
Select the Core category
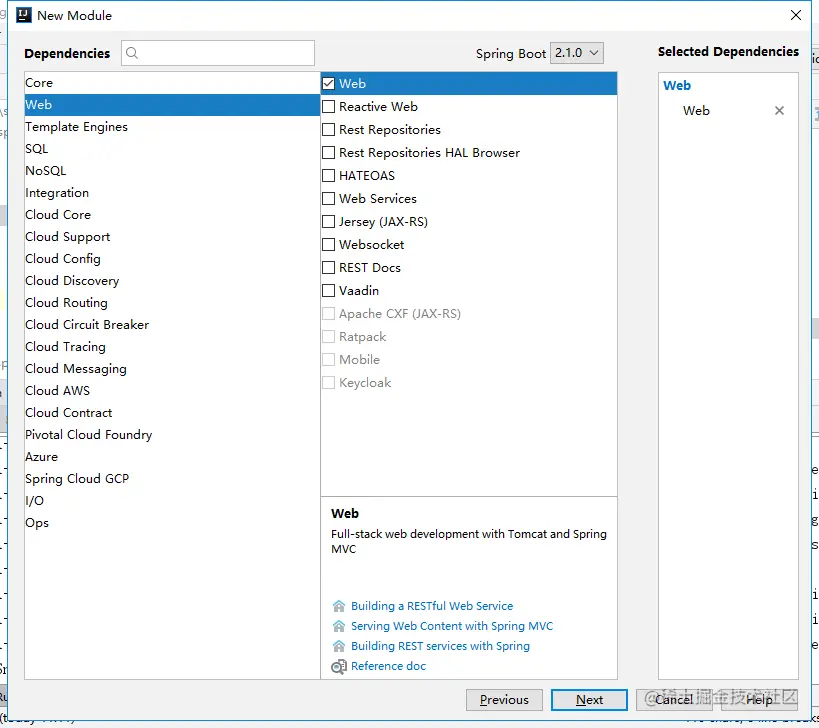172,83
